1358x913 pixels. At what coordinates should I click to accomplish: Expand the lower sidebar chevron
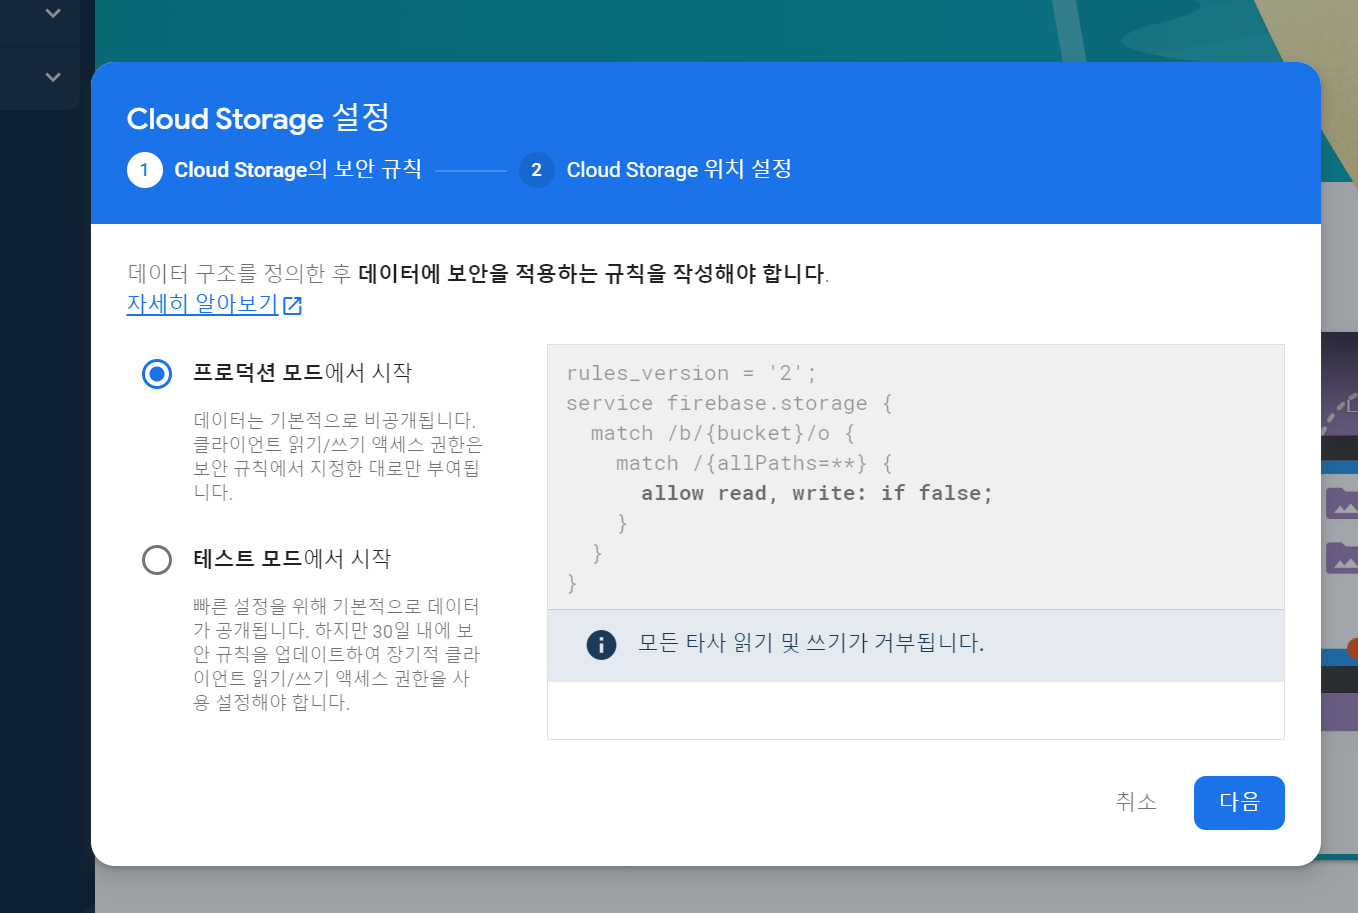point(53,77)
